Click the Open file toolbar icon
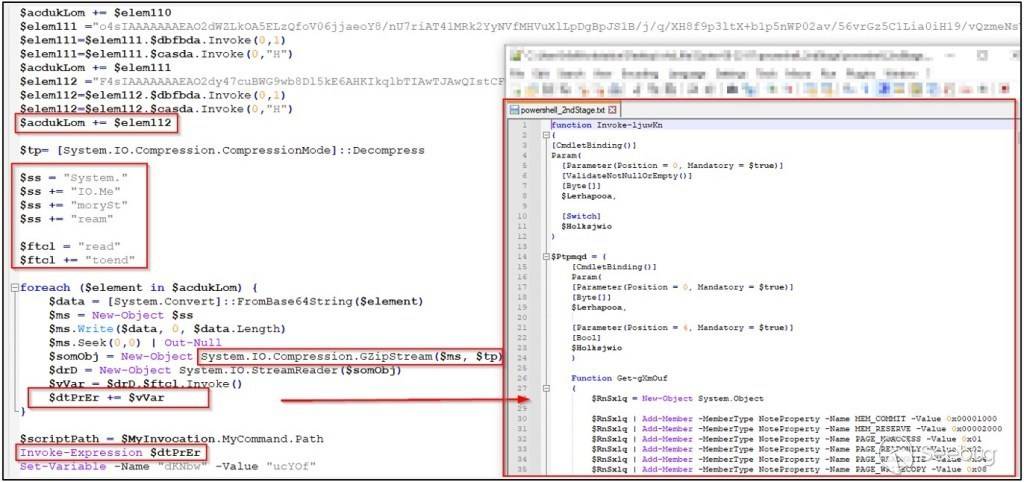The image size is (1024, 482). click(531, 89)
